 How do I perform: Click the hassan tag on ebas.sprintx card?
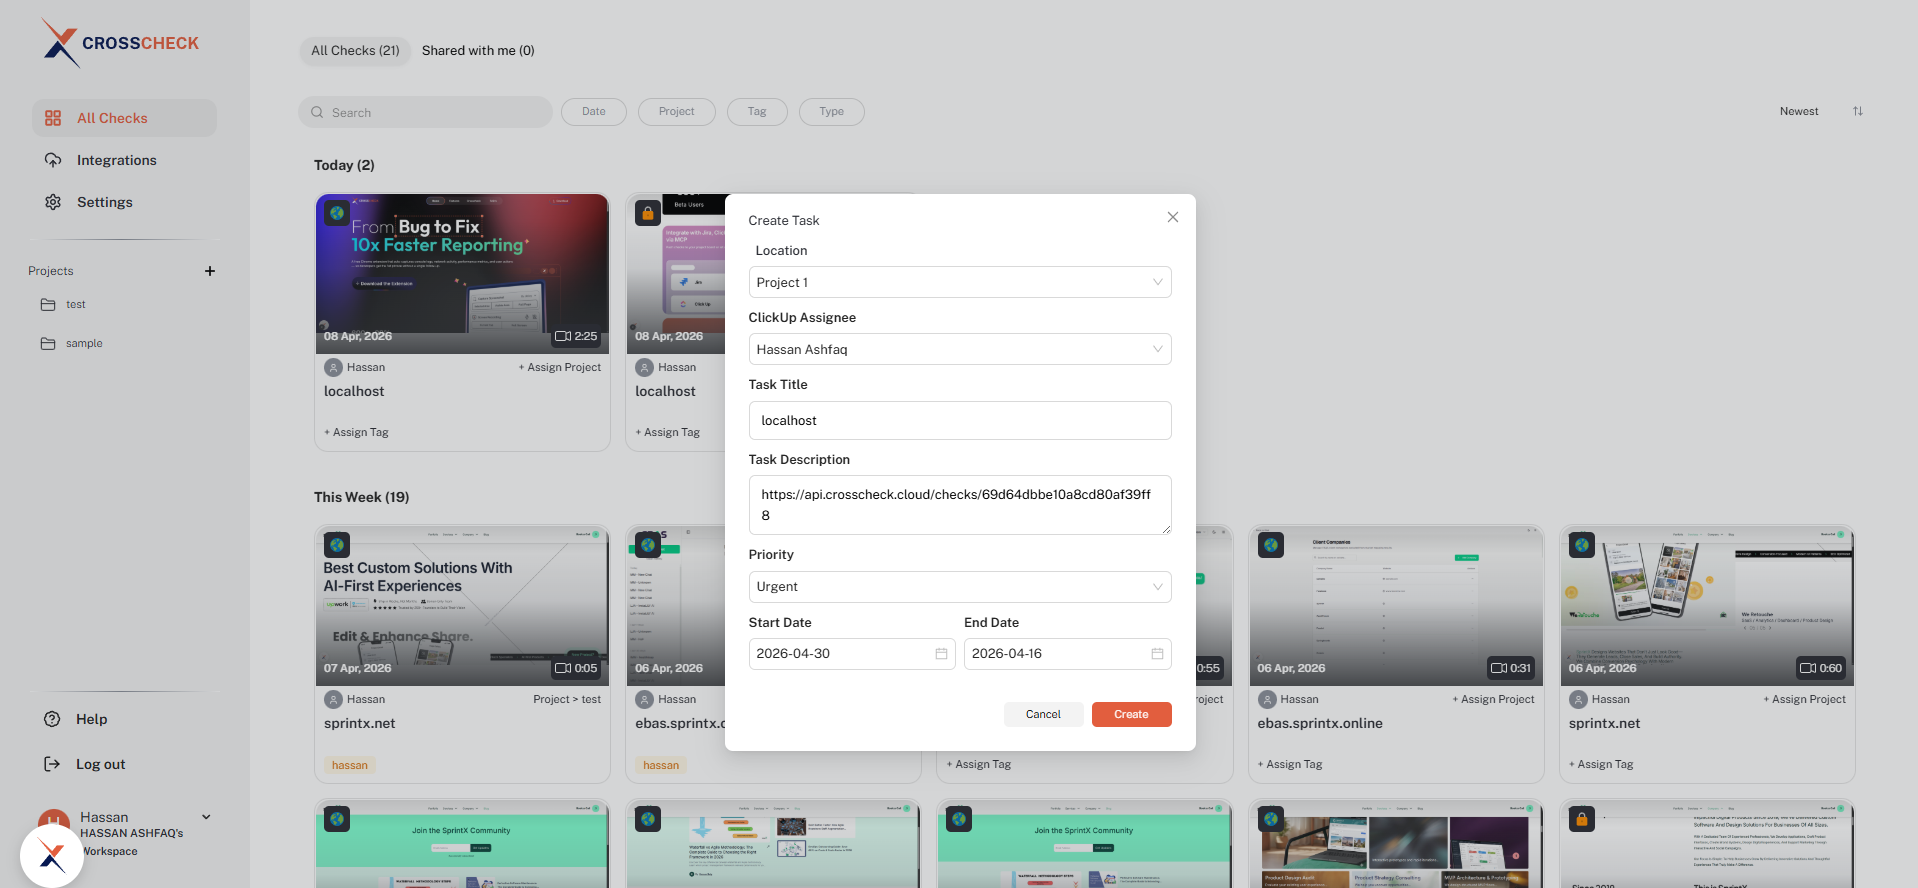click(661, 765)
